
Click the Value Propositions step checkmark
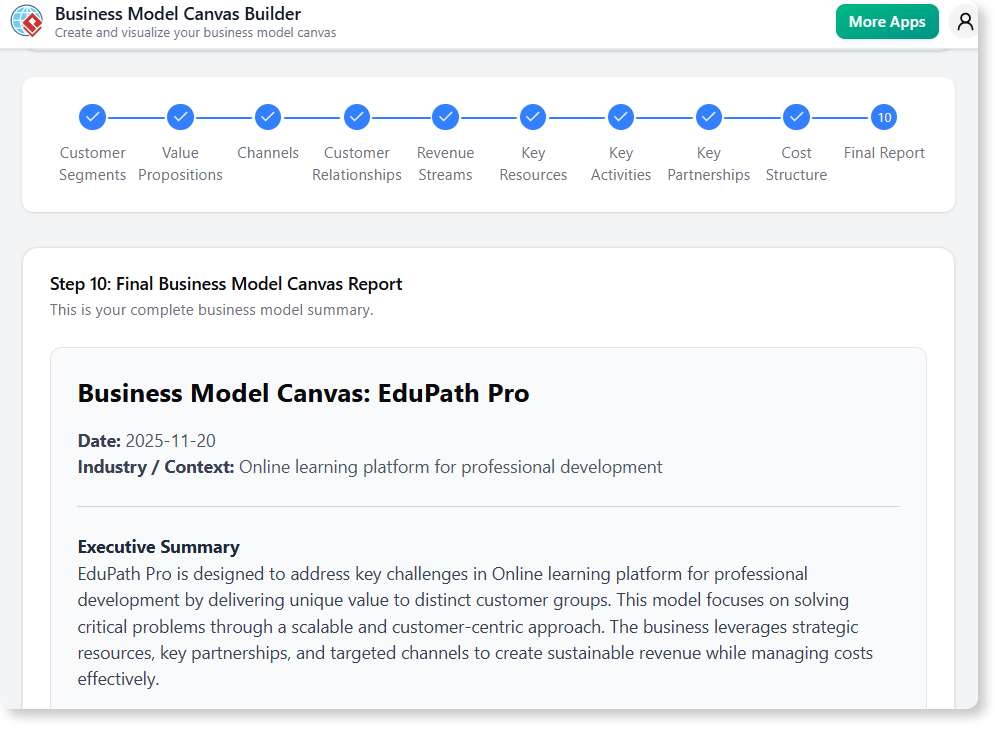(180, 117)
